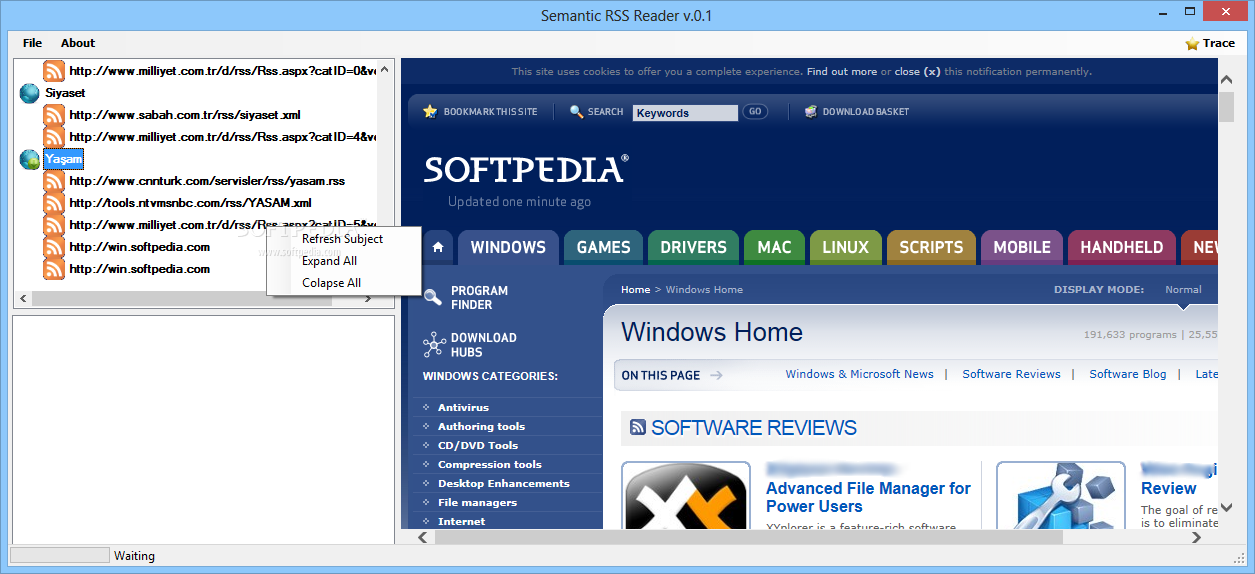The width and height of the screenshot is (1255, 574).
Task: Open the About menu
Action: 78,43
